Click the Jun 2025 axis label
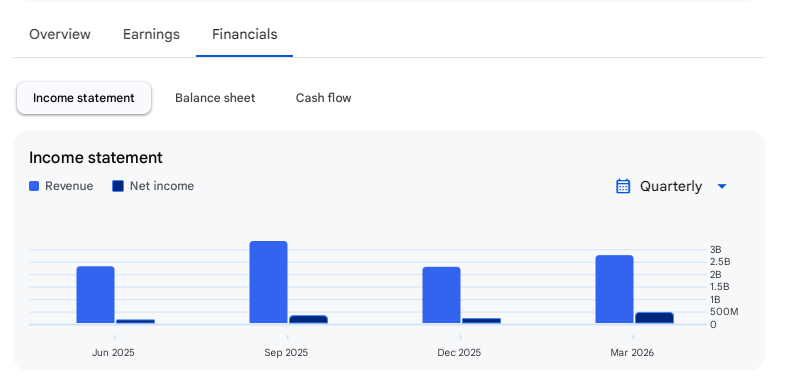The height and width of the screenshot is (389, 787). [113, 353]
